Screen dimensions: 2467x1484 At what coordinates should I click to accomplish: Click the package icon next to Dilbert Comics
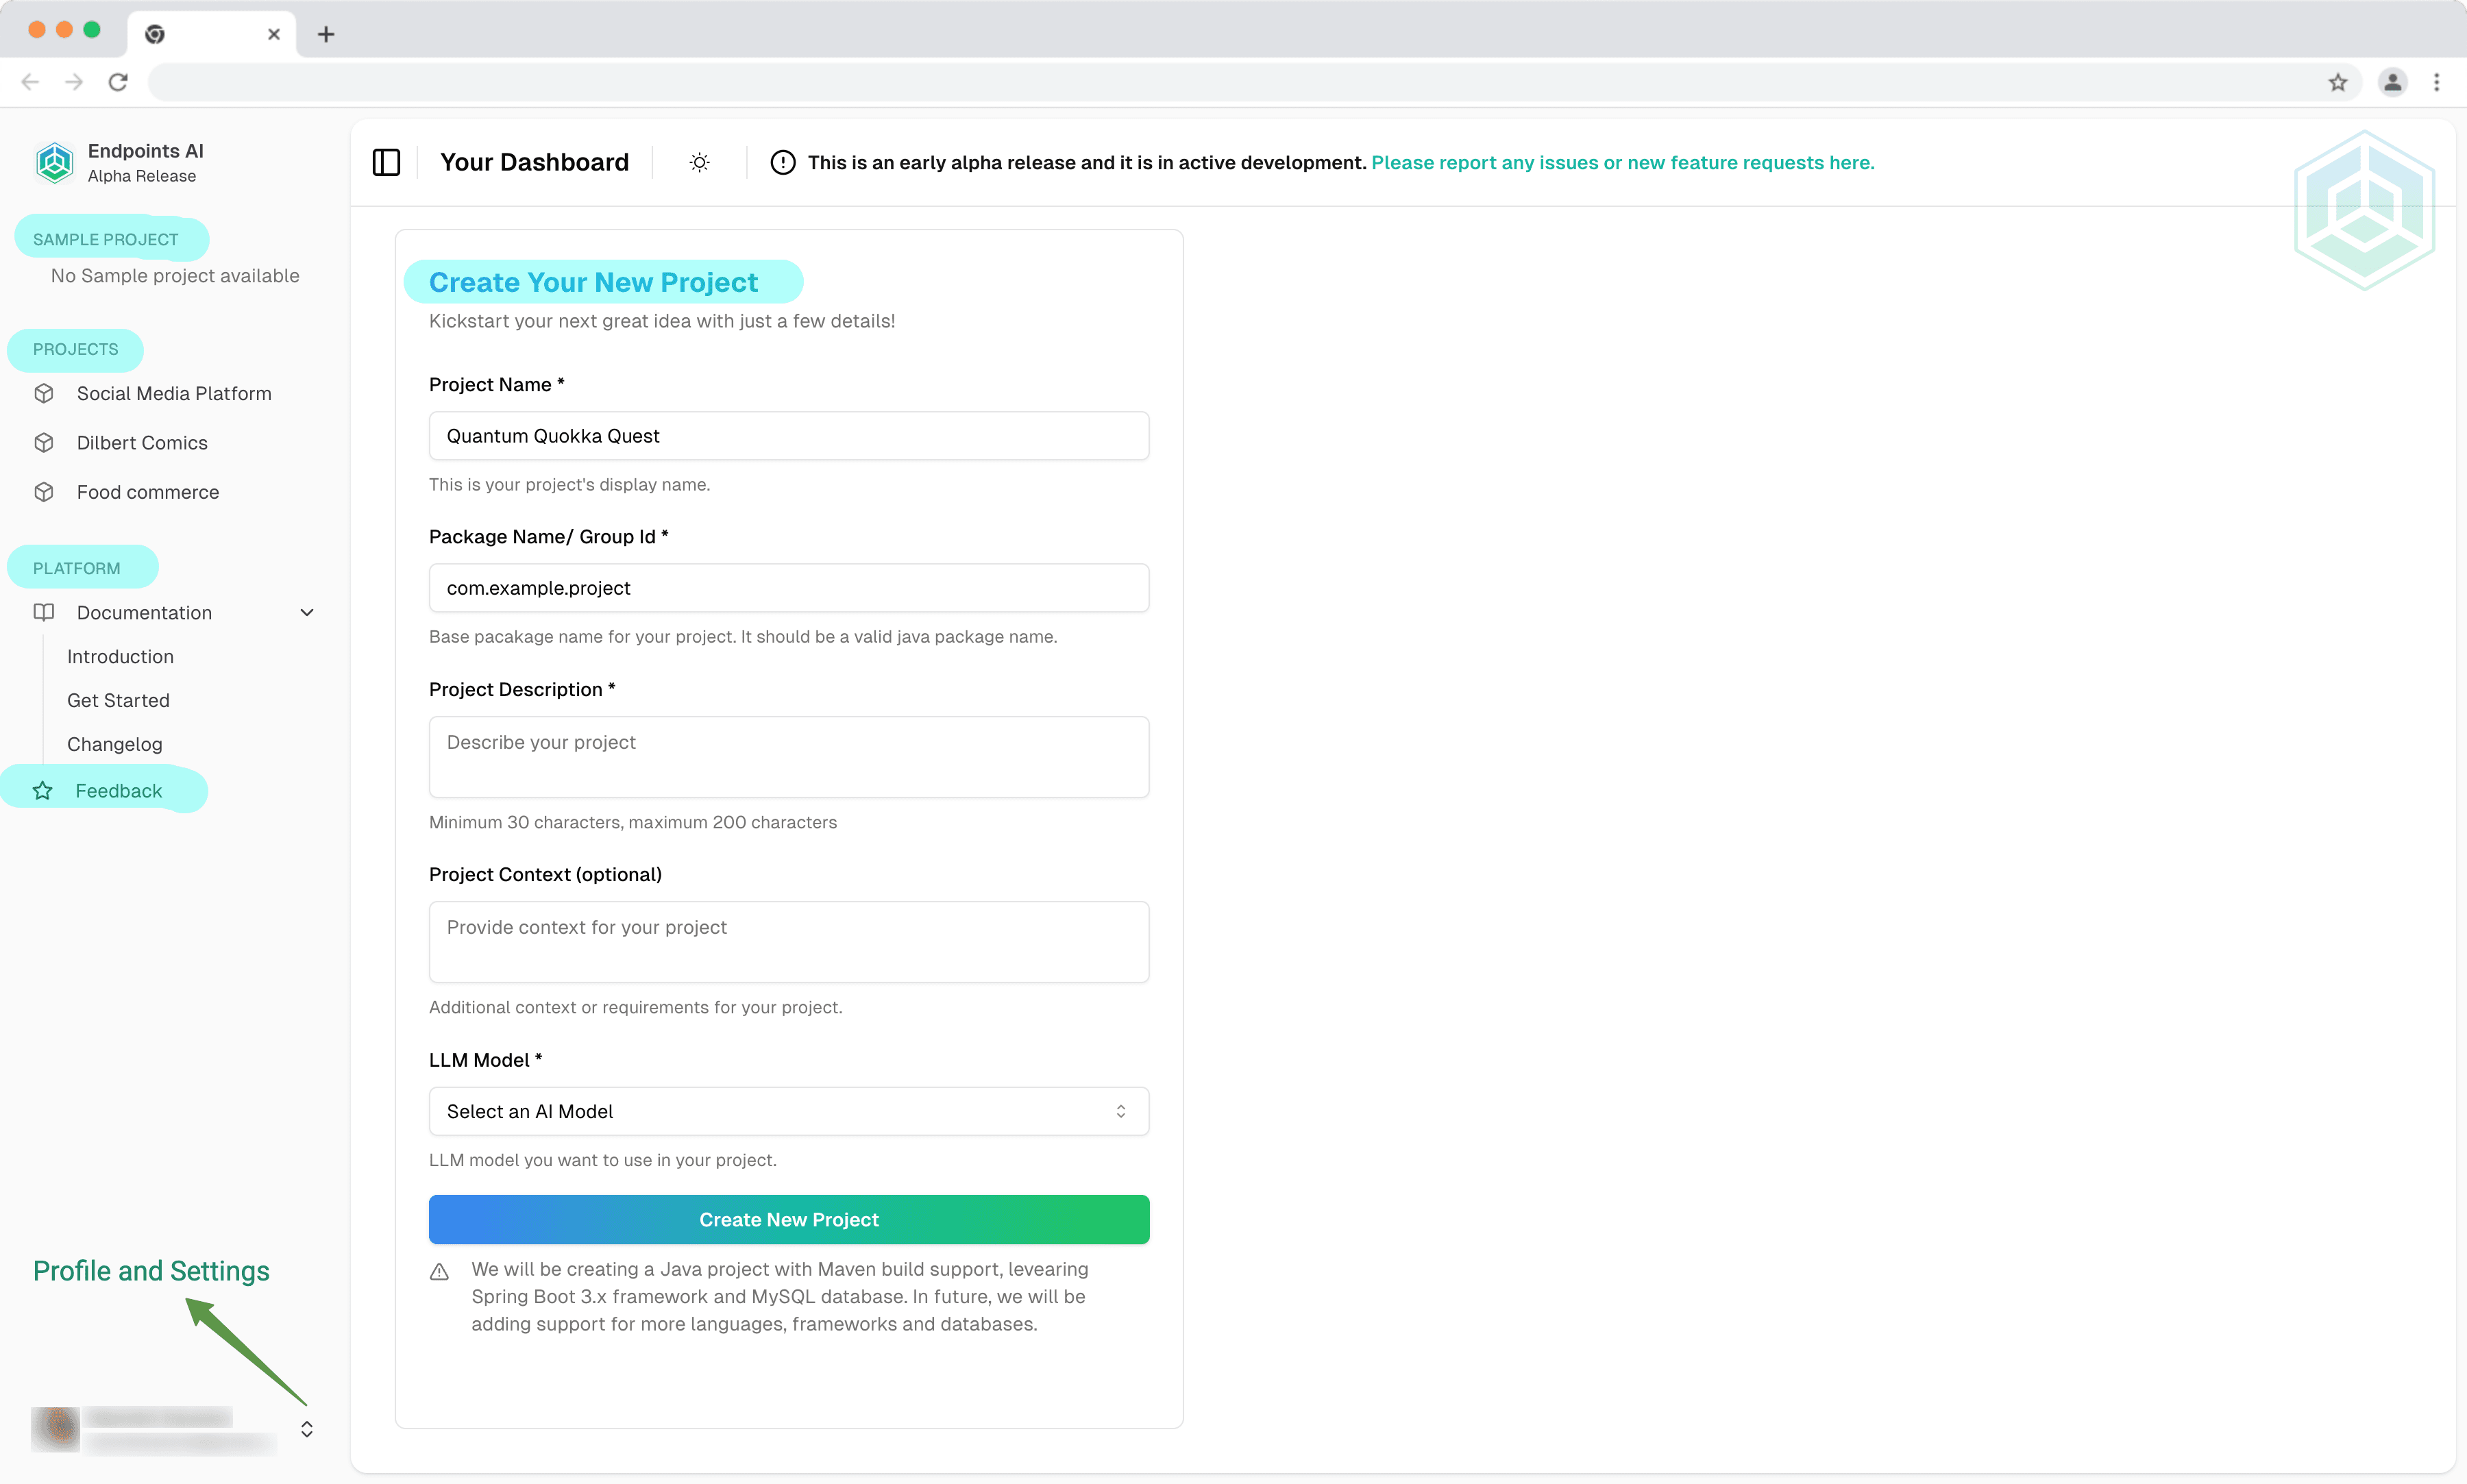[44, 442]
